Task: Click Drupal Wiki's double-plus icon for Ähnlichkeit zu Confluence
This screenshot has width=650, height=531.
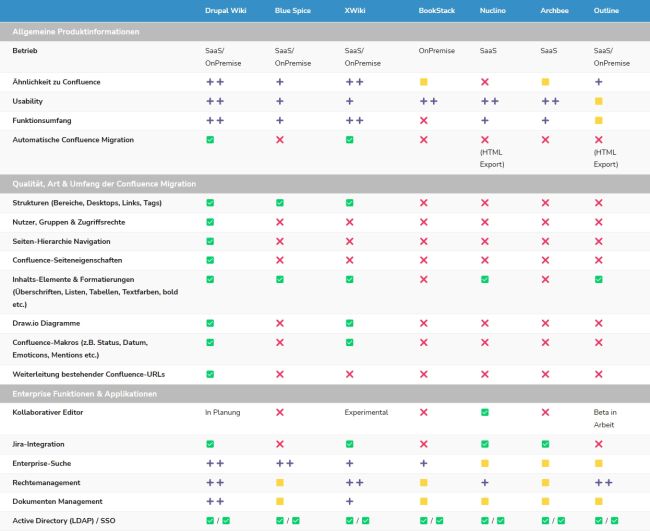Action: pyautogui.click(x=215, y=82)
